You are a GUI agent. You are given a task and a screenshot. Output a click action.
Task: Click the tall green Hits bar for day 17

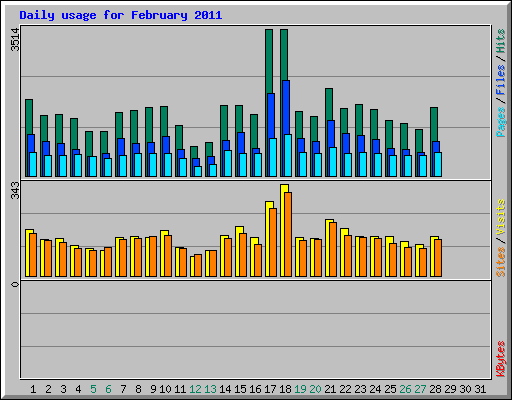click(x=269, y=62)
